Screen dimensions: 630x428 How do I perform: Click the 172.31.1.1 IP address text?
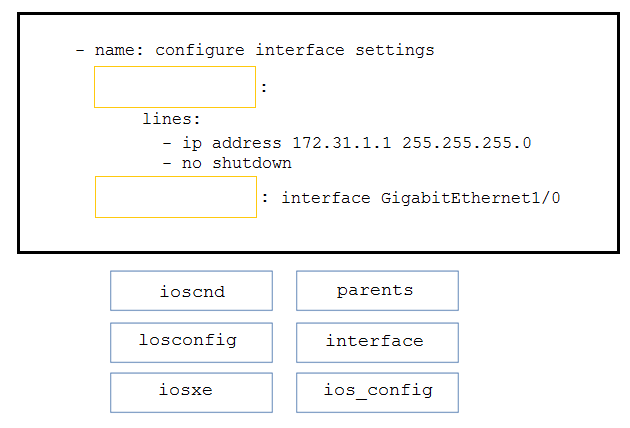342,143
